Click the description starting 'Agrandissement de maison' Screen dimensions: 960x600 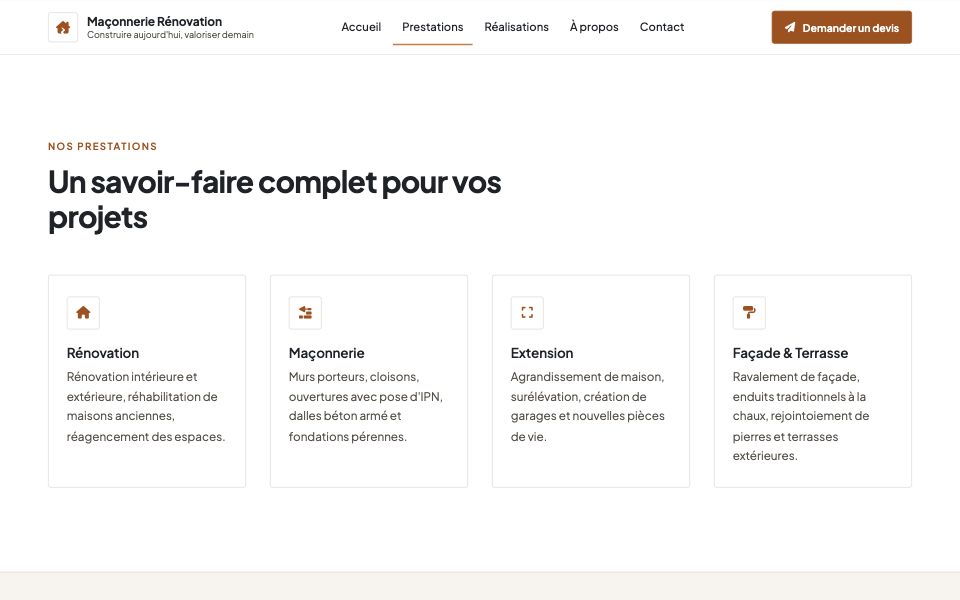tap(588, 407)
